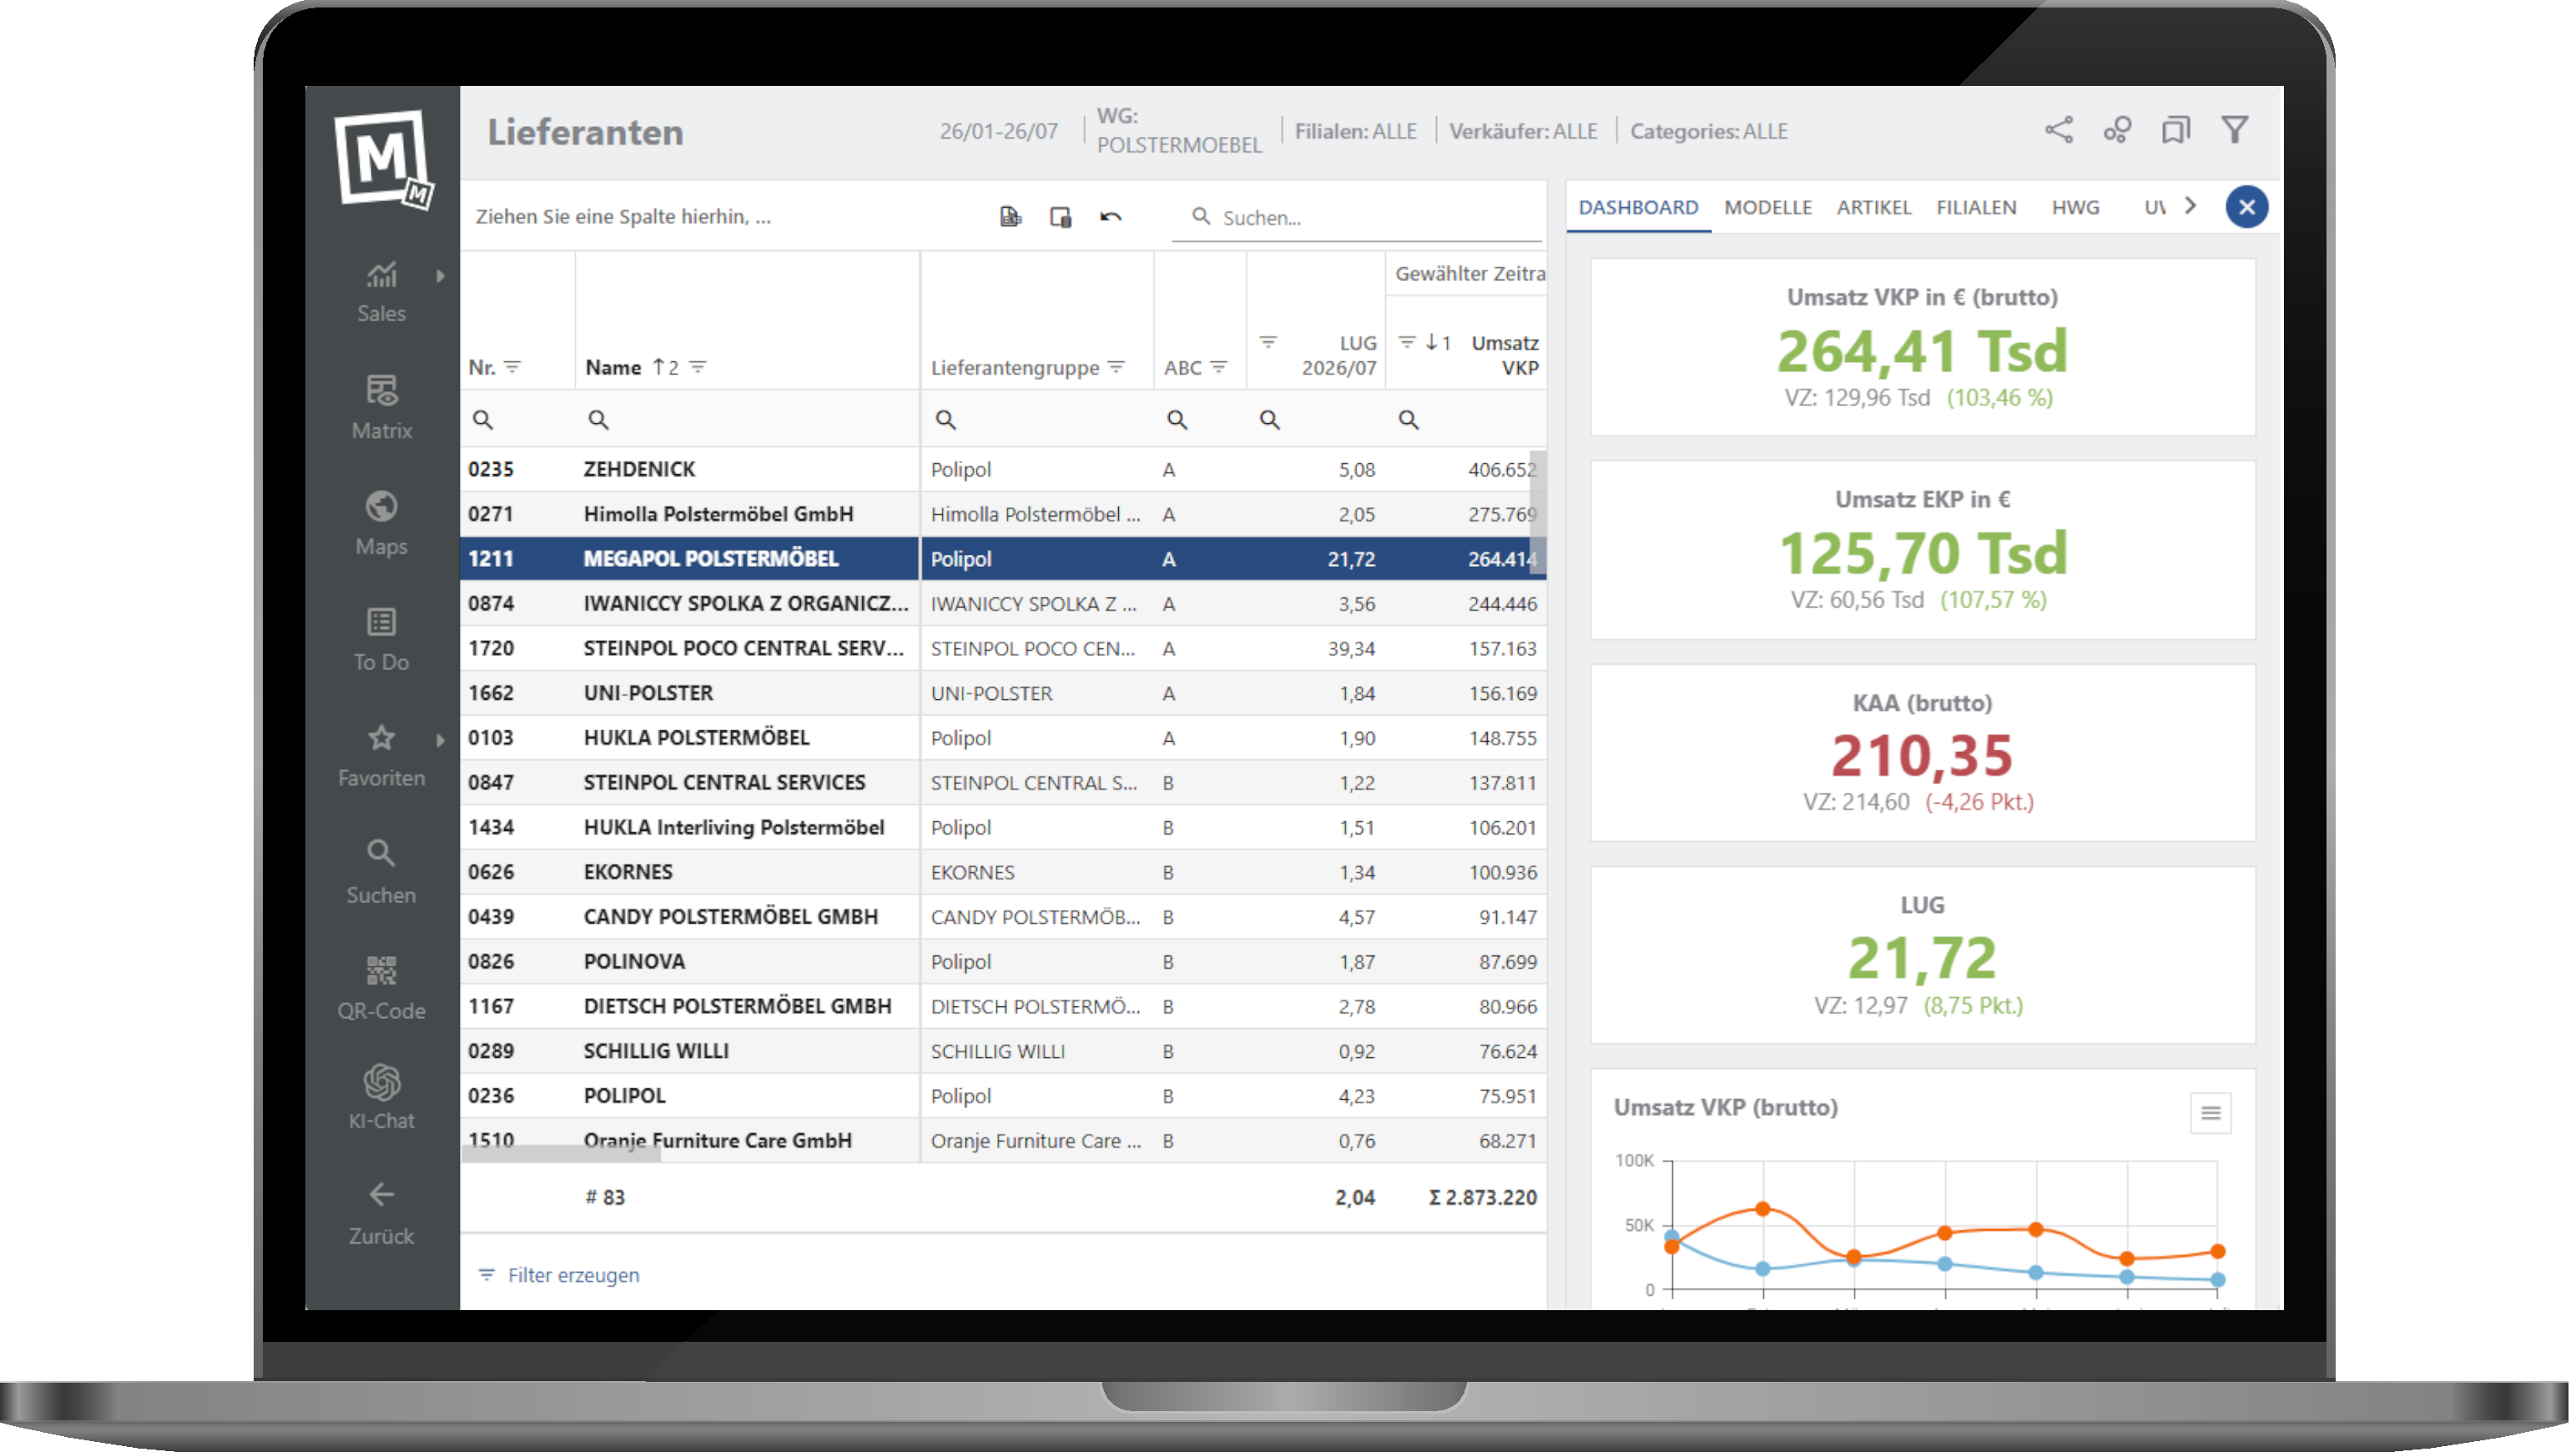Image resolution: width=2576 pixels, height=1452 pixels.
Task: Open the Name column filter
Action: [x=698, y=367]
